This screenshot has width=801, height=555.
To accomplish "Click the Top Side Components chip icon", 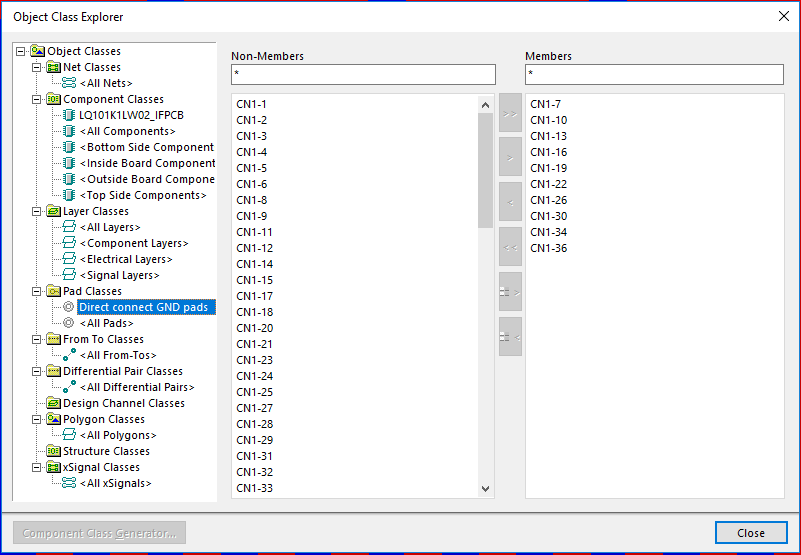I will [x=69, y=195].
